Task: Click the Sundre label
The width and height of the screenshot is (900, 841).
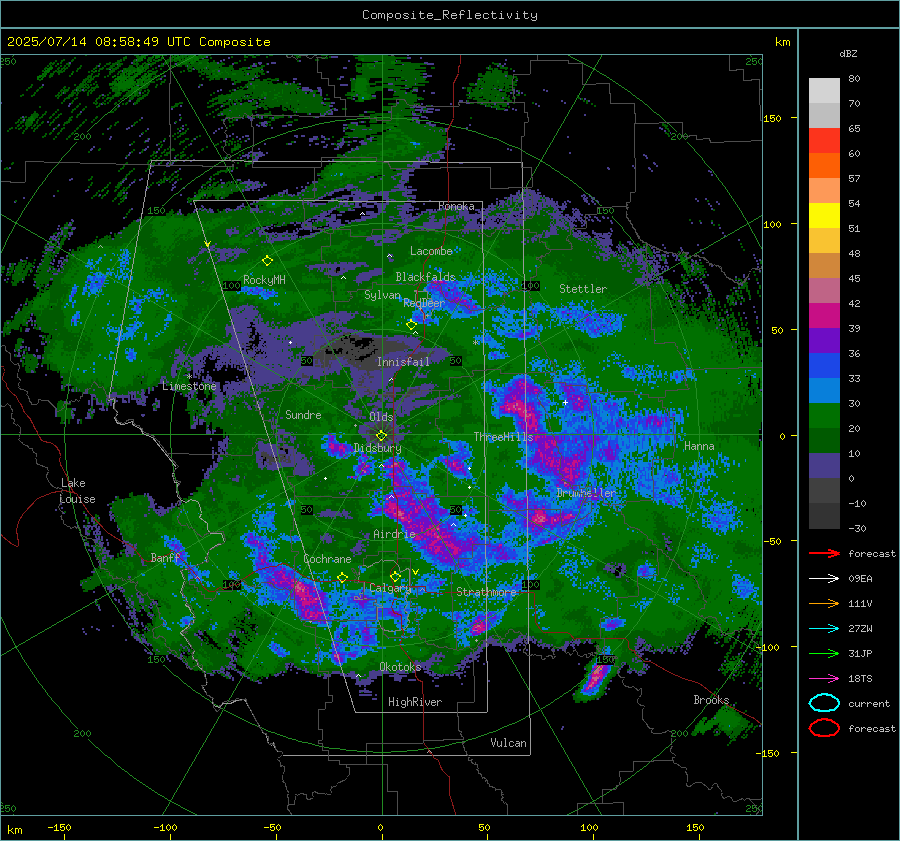Action: [x=304, y=414]
